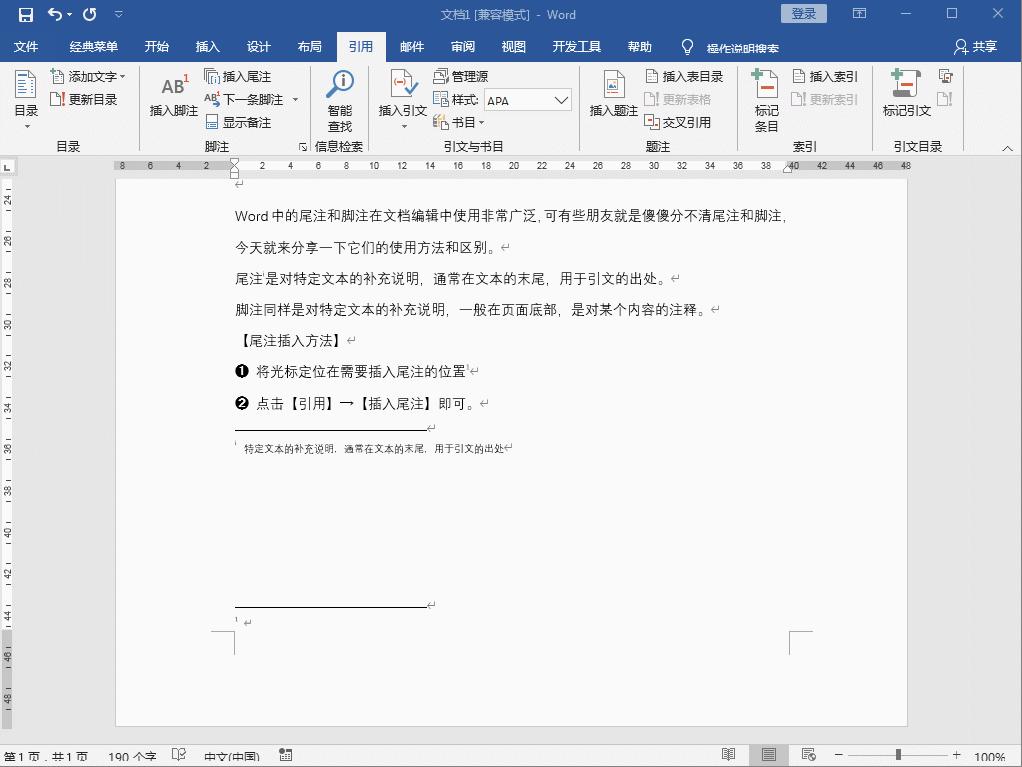Image resolution: width=1022 pixels, height=767 pixels.
Task: Collapse the ribbon with the chevron
Action: click(x=1008, y=149)
